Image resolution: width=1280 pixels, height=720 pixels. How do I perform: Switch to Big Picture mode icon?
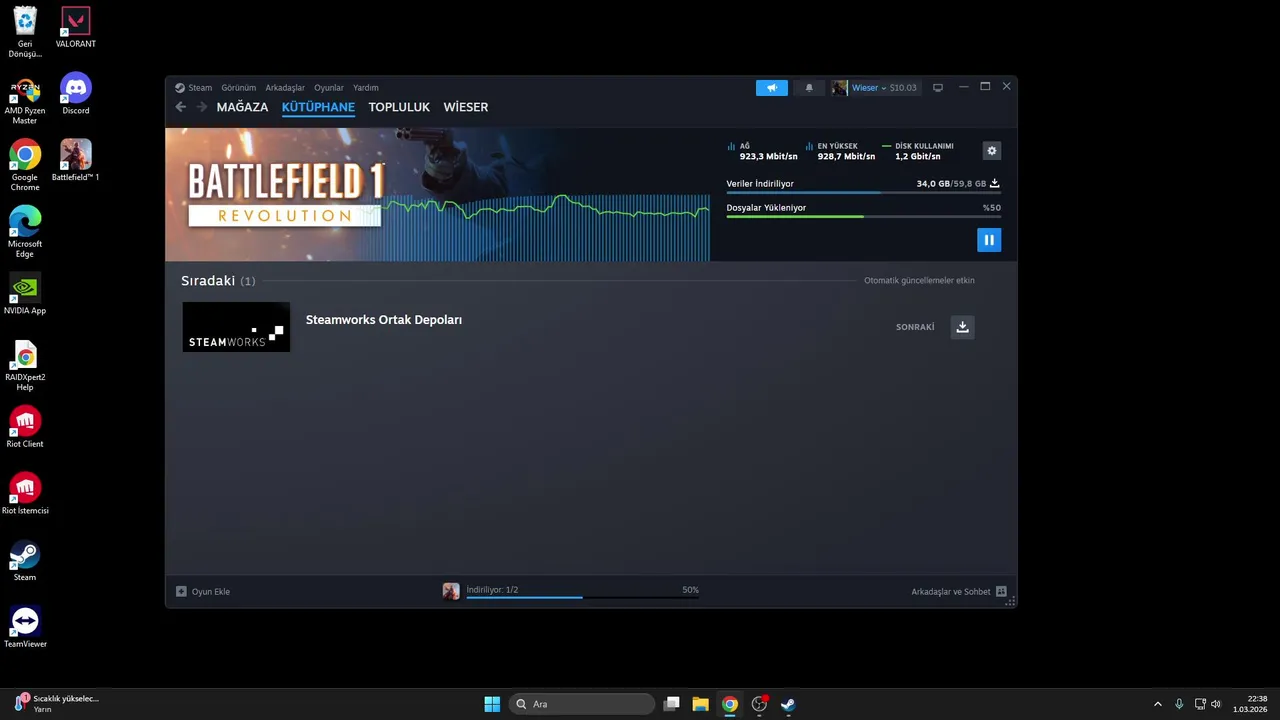point(938,88)
